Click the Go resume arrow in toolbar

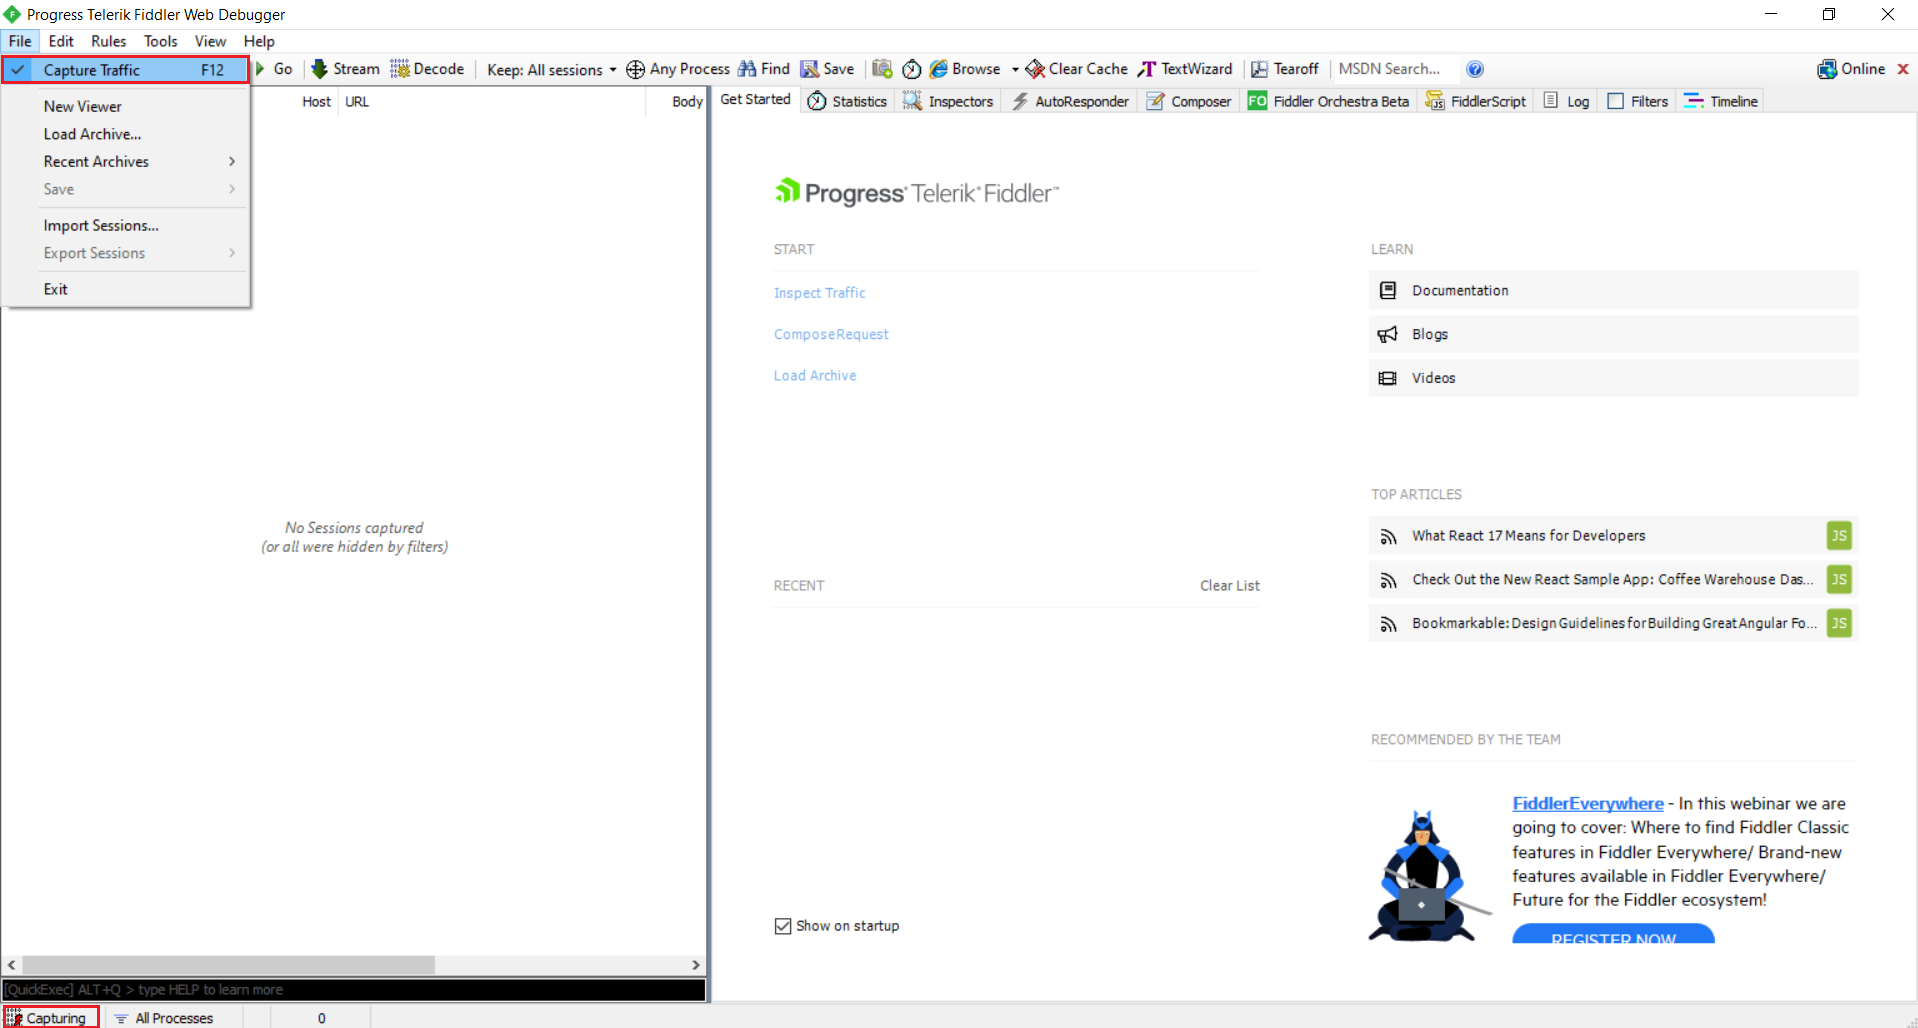pos(273,69)
